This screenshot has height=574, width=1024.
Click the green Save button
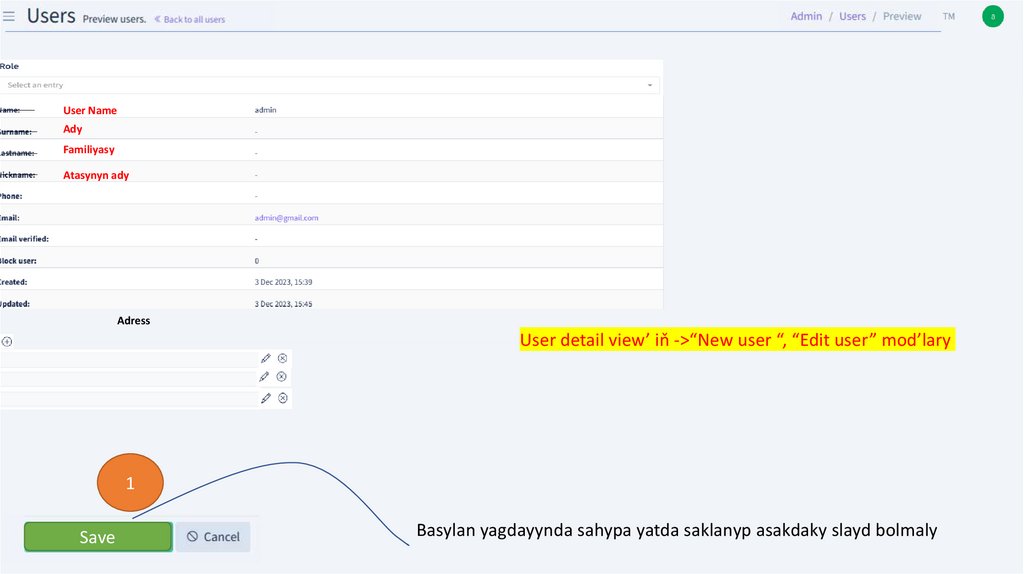click(98, 537)
